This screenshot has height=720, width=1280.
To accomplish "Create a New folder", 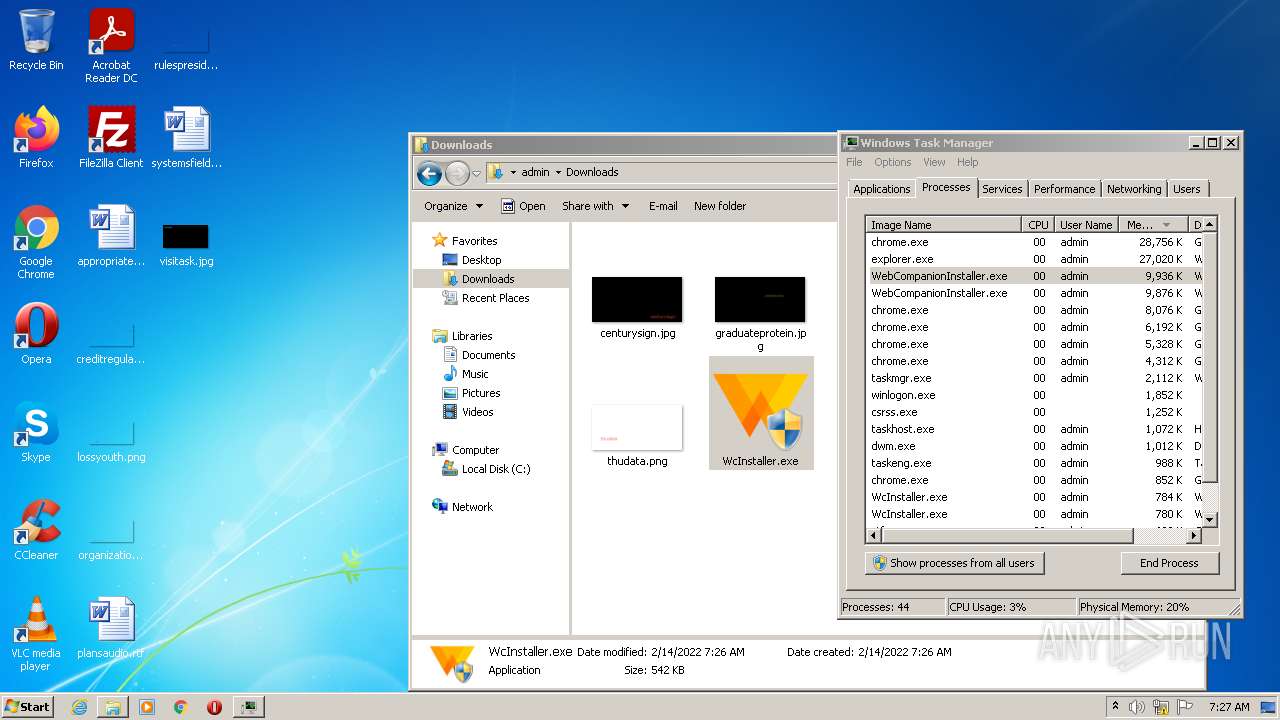I will tap(720, 206).
